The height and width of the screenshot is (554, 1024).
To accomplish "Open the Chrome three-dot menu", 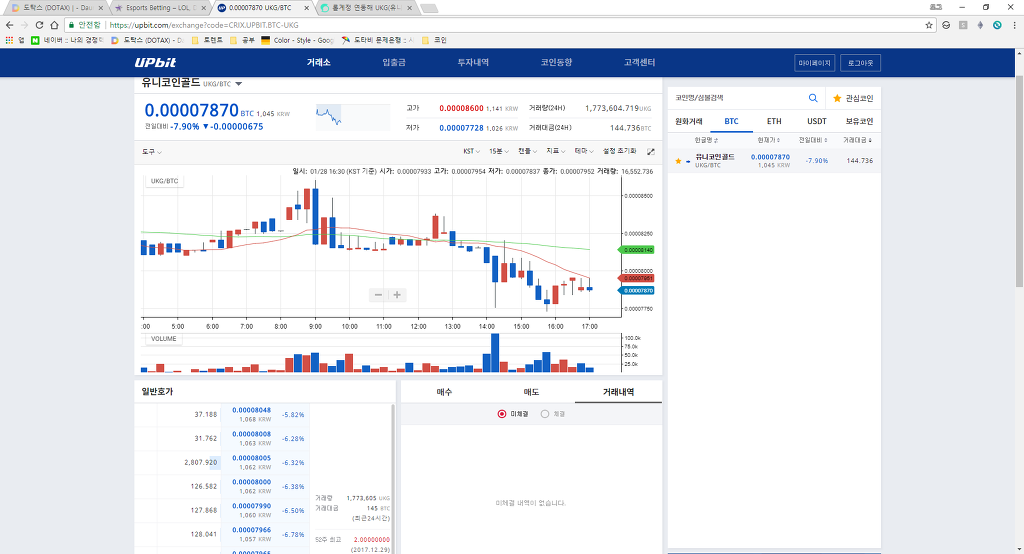I will coord(1014,25).
